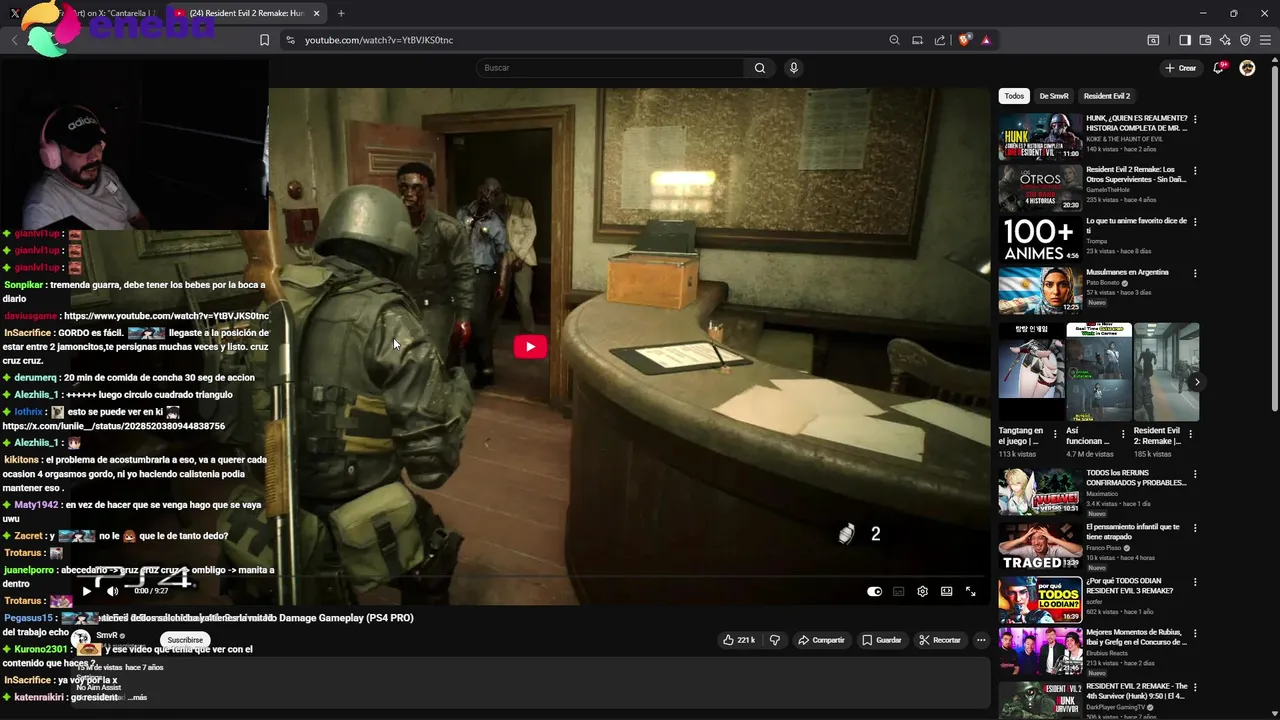This screenshot has height=720, width=1280.
Task: Open YouTube notifications bell
Action: 1219,68
